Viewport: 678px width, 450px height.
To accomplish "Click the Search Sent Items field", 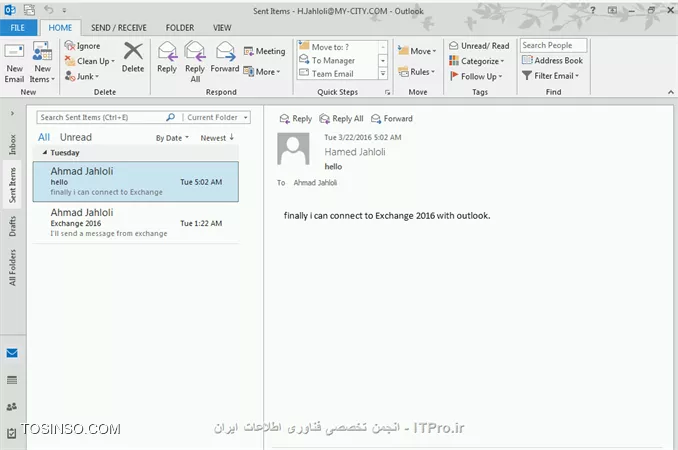I will coord(102,118).
